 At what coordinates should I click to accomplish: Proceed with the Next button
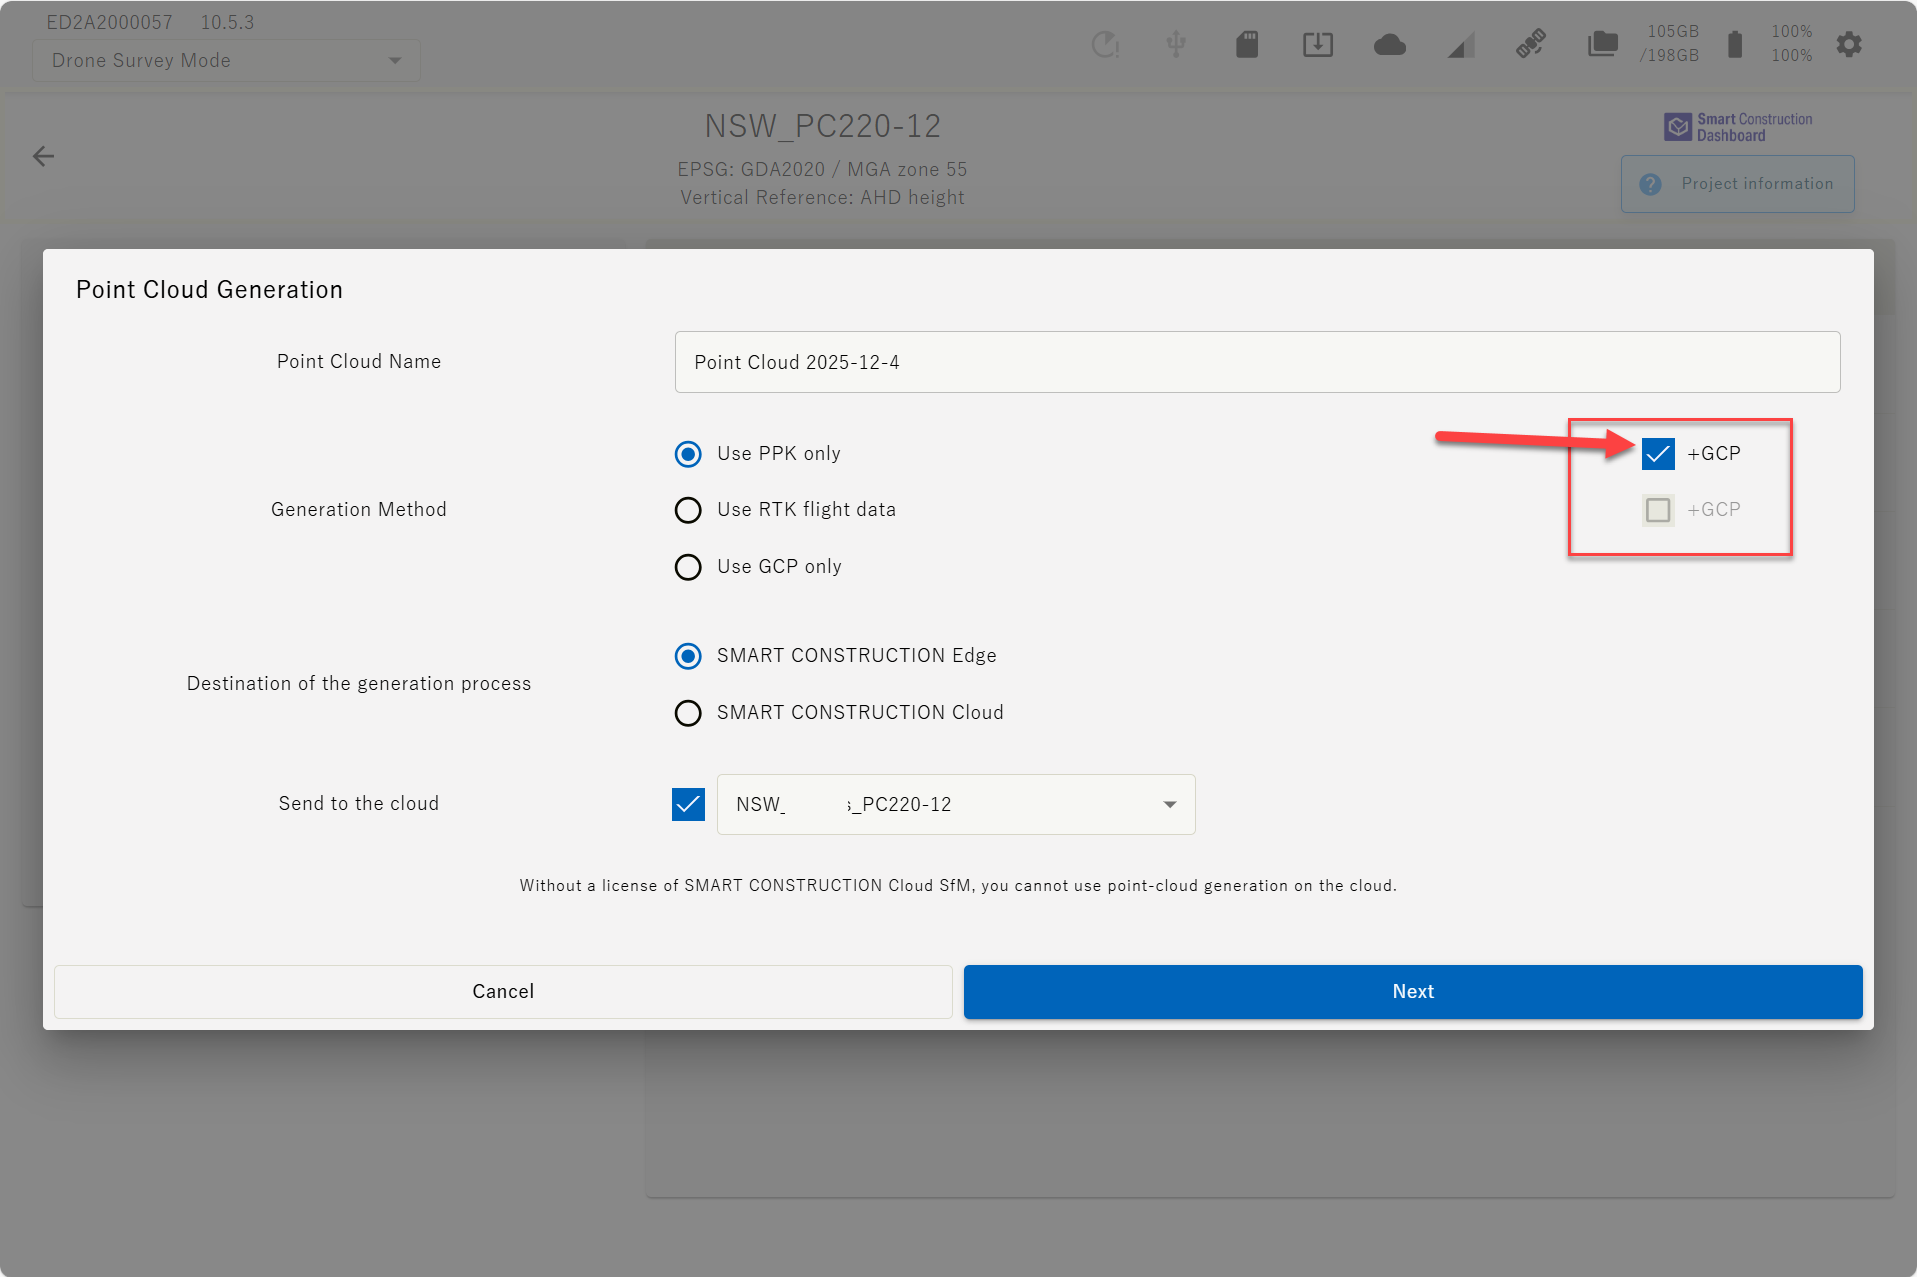1413,992
